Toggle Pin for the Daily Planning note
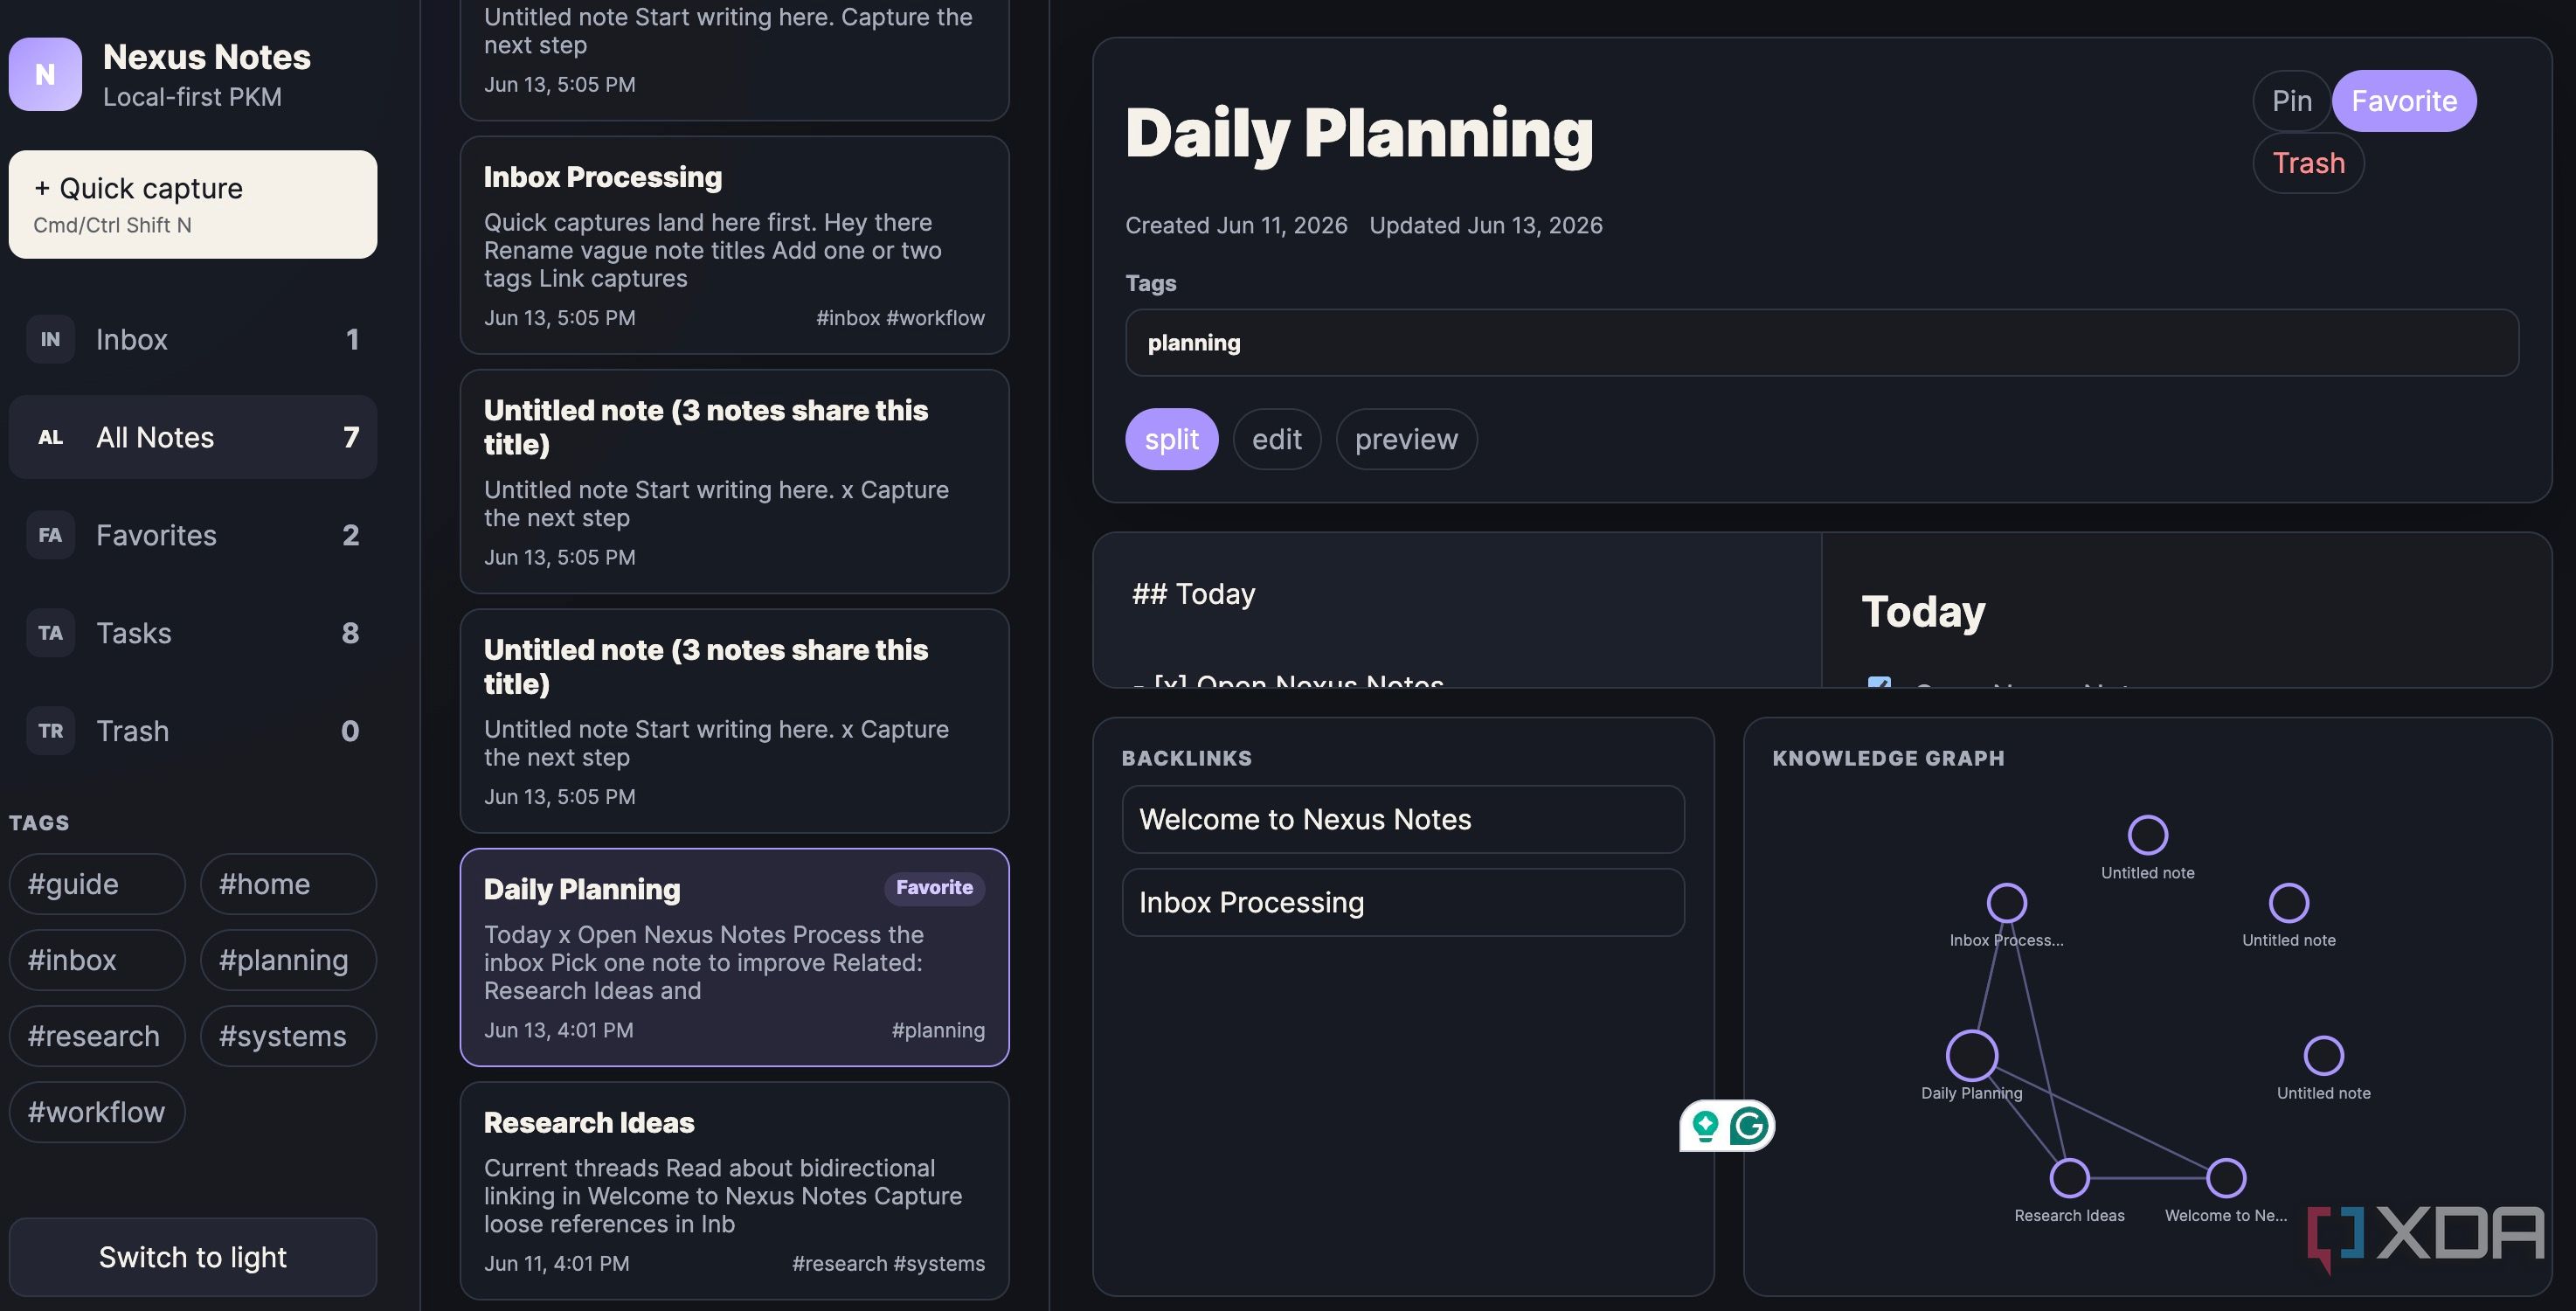Viewport: 2576px width, 1311px height. pyautogui.click(x=2291, y=101)
